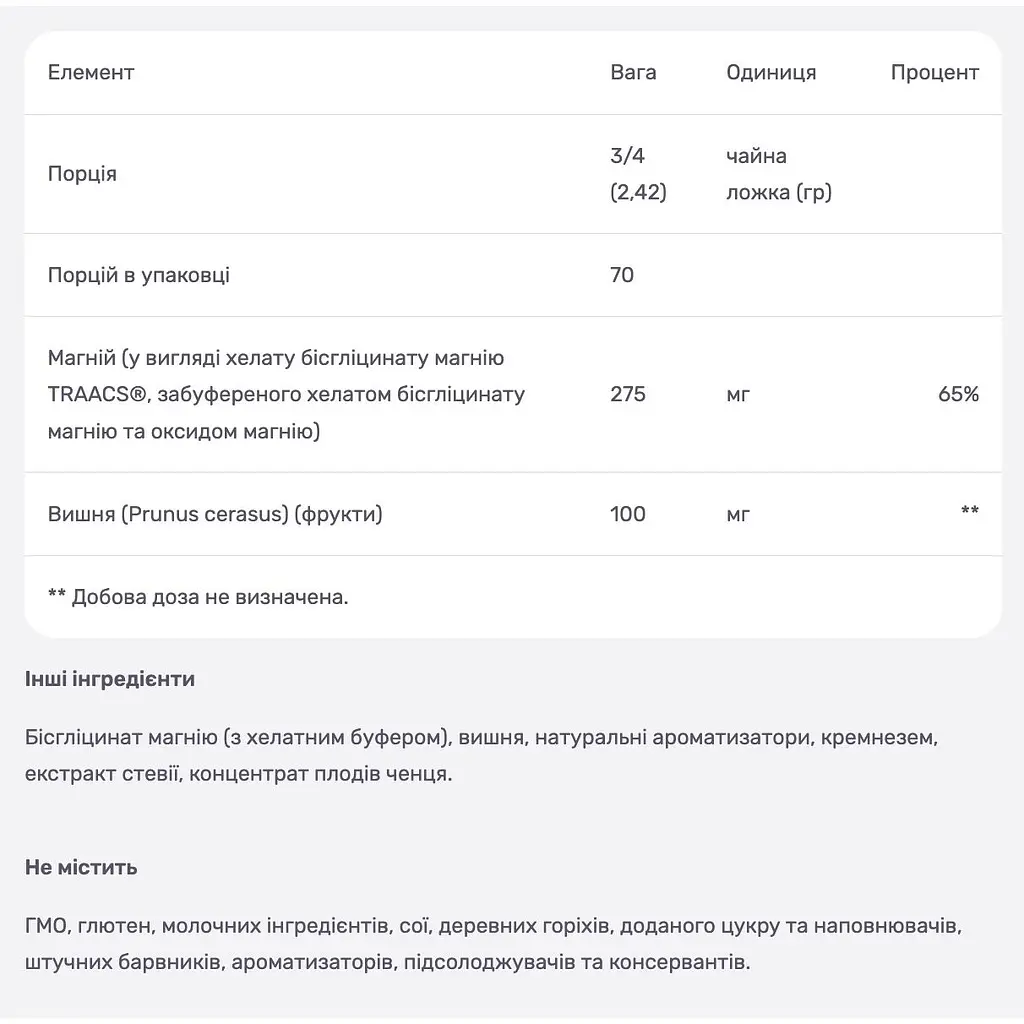Click the 'Не містить' heading
The width and height of the screenshot is (1024, 1024).
click(x=81, y=867)
